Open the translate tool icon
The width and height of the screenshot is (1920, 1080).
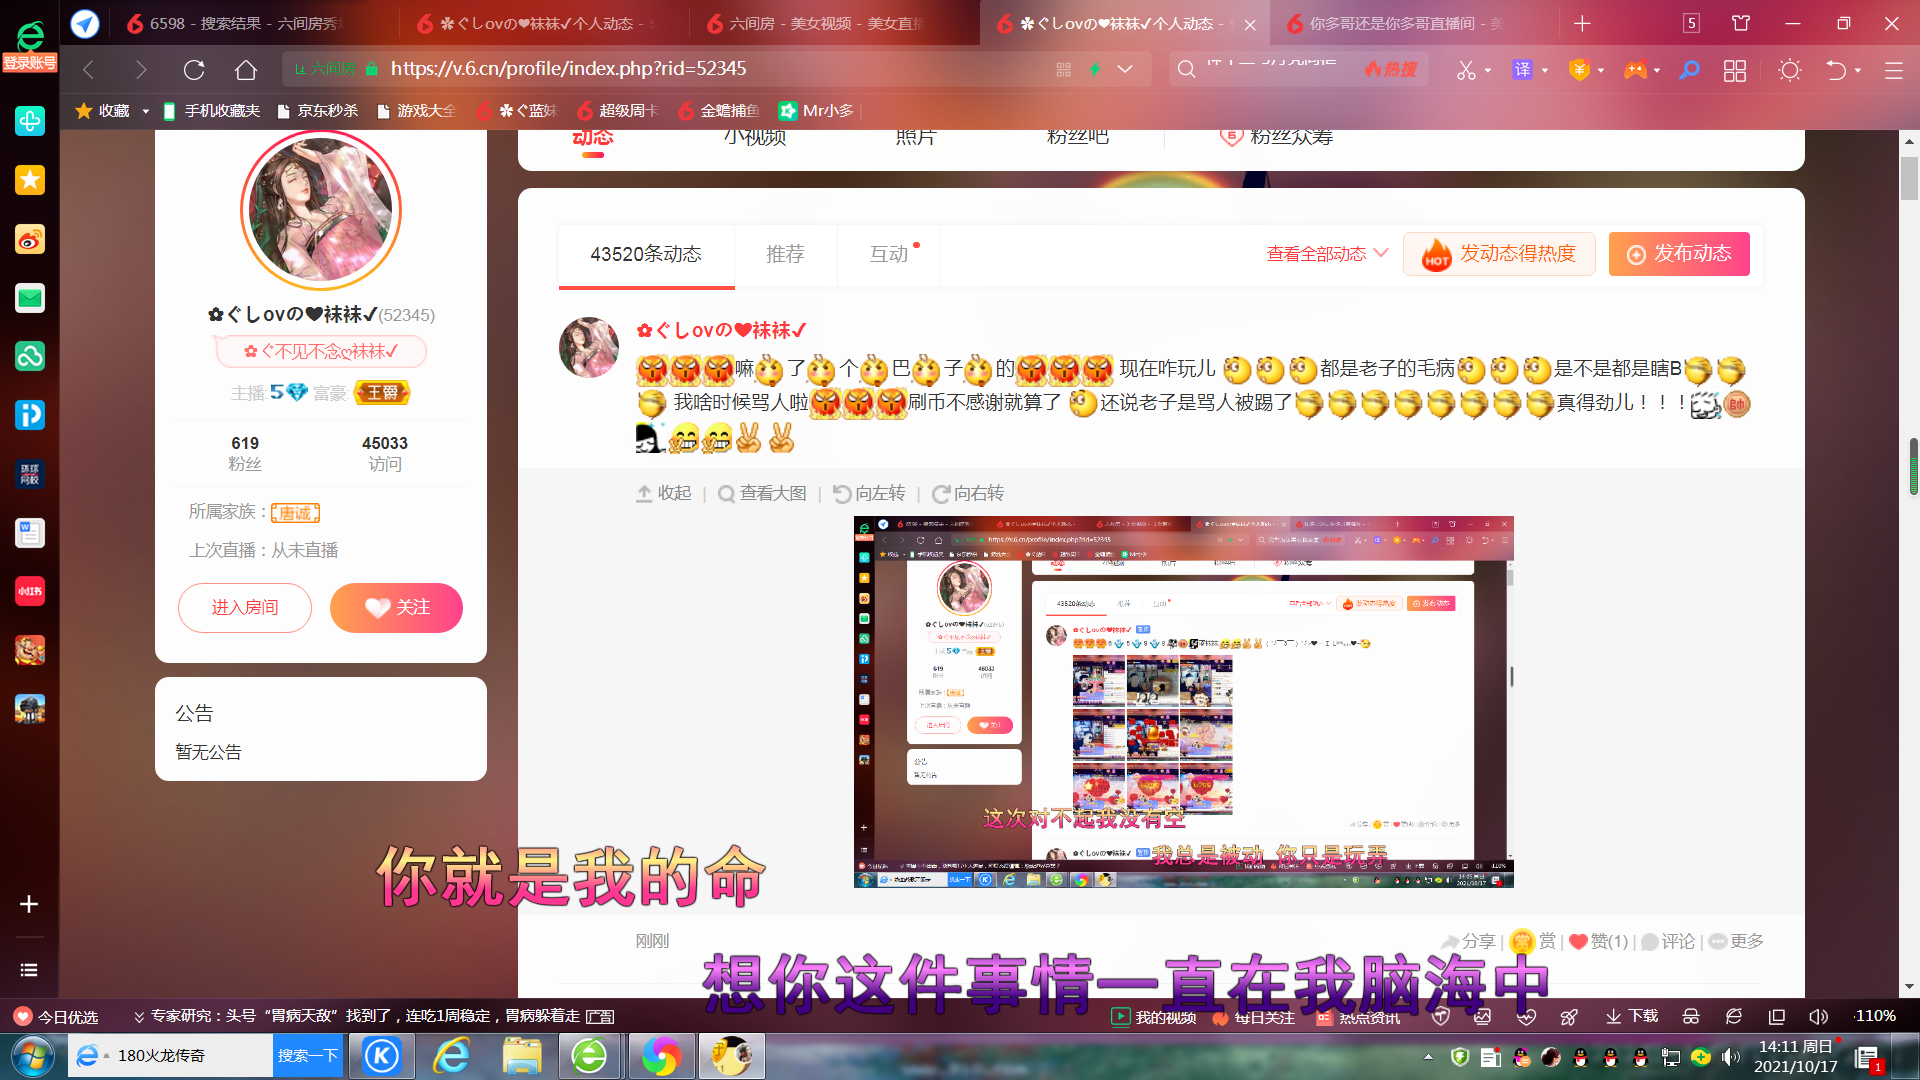coord(1522,70)
